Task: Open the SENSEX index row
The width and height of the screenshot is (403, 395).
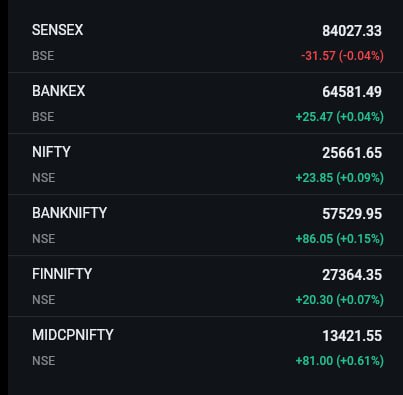Action: [205, 42]
